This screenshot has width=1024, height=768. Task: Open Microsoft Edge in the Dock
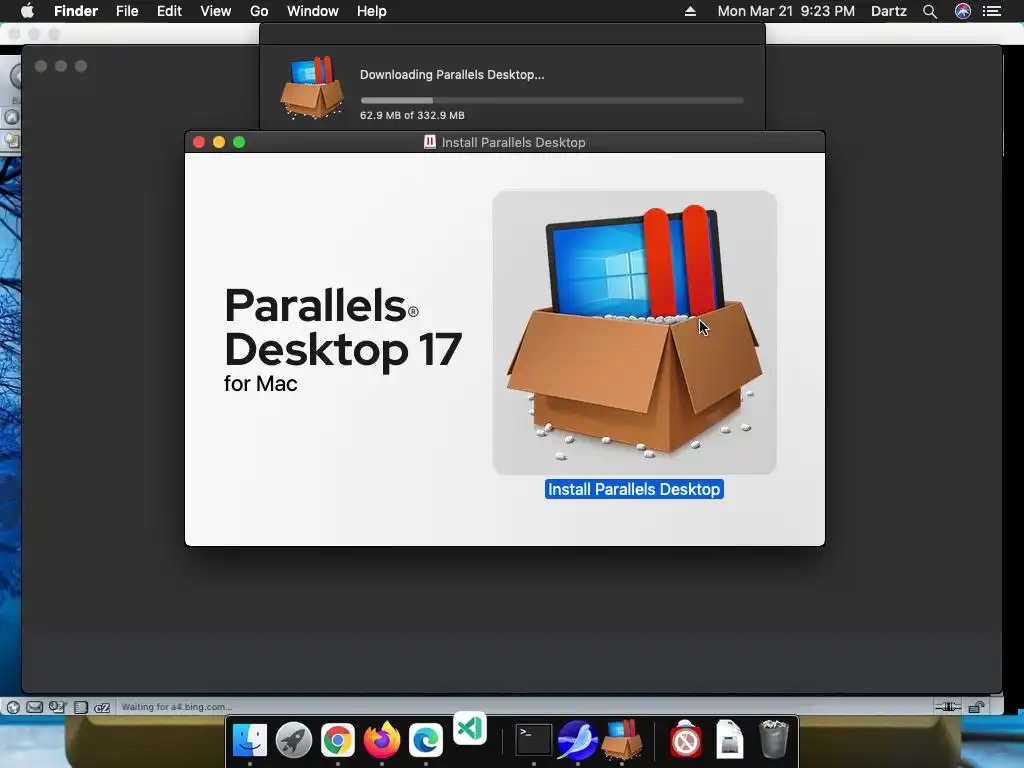pos(426,740)
